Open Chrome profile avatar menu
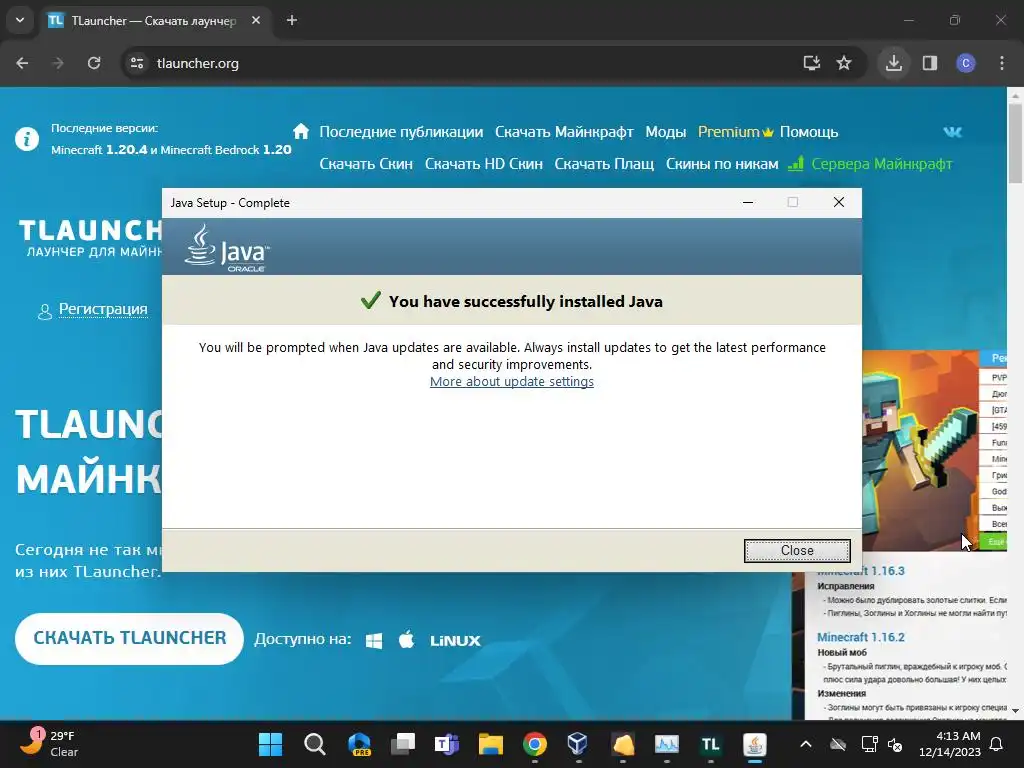 click(966, 63)
